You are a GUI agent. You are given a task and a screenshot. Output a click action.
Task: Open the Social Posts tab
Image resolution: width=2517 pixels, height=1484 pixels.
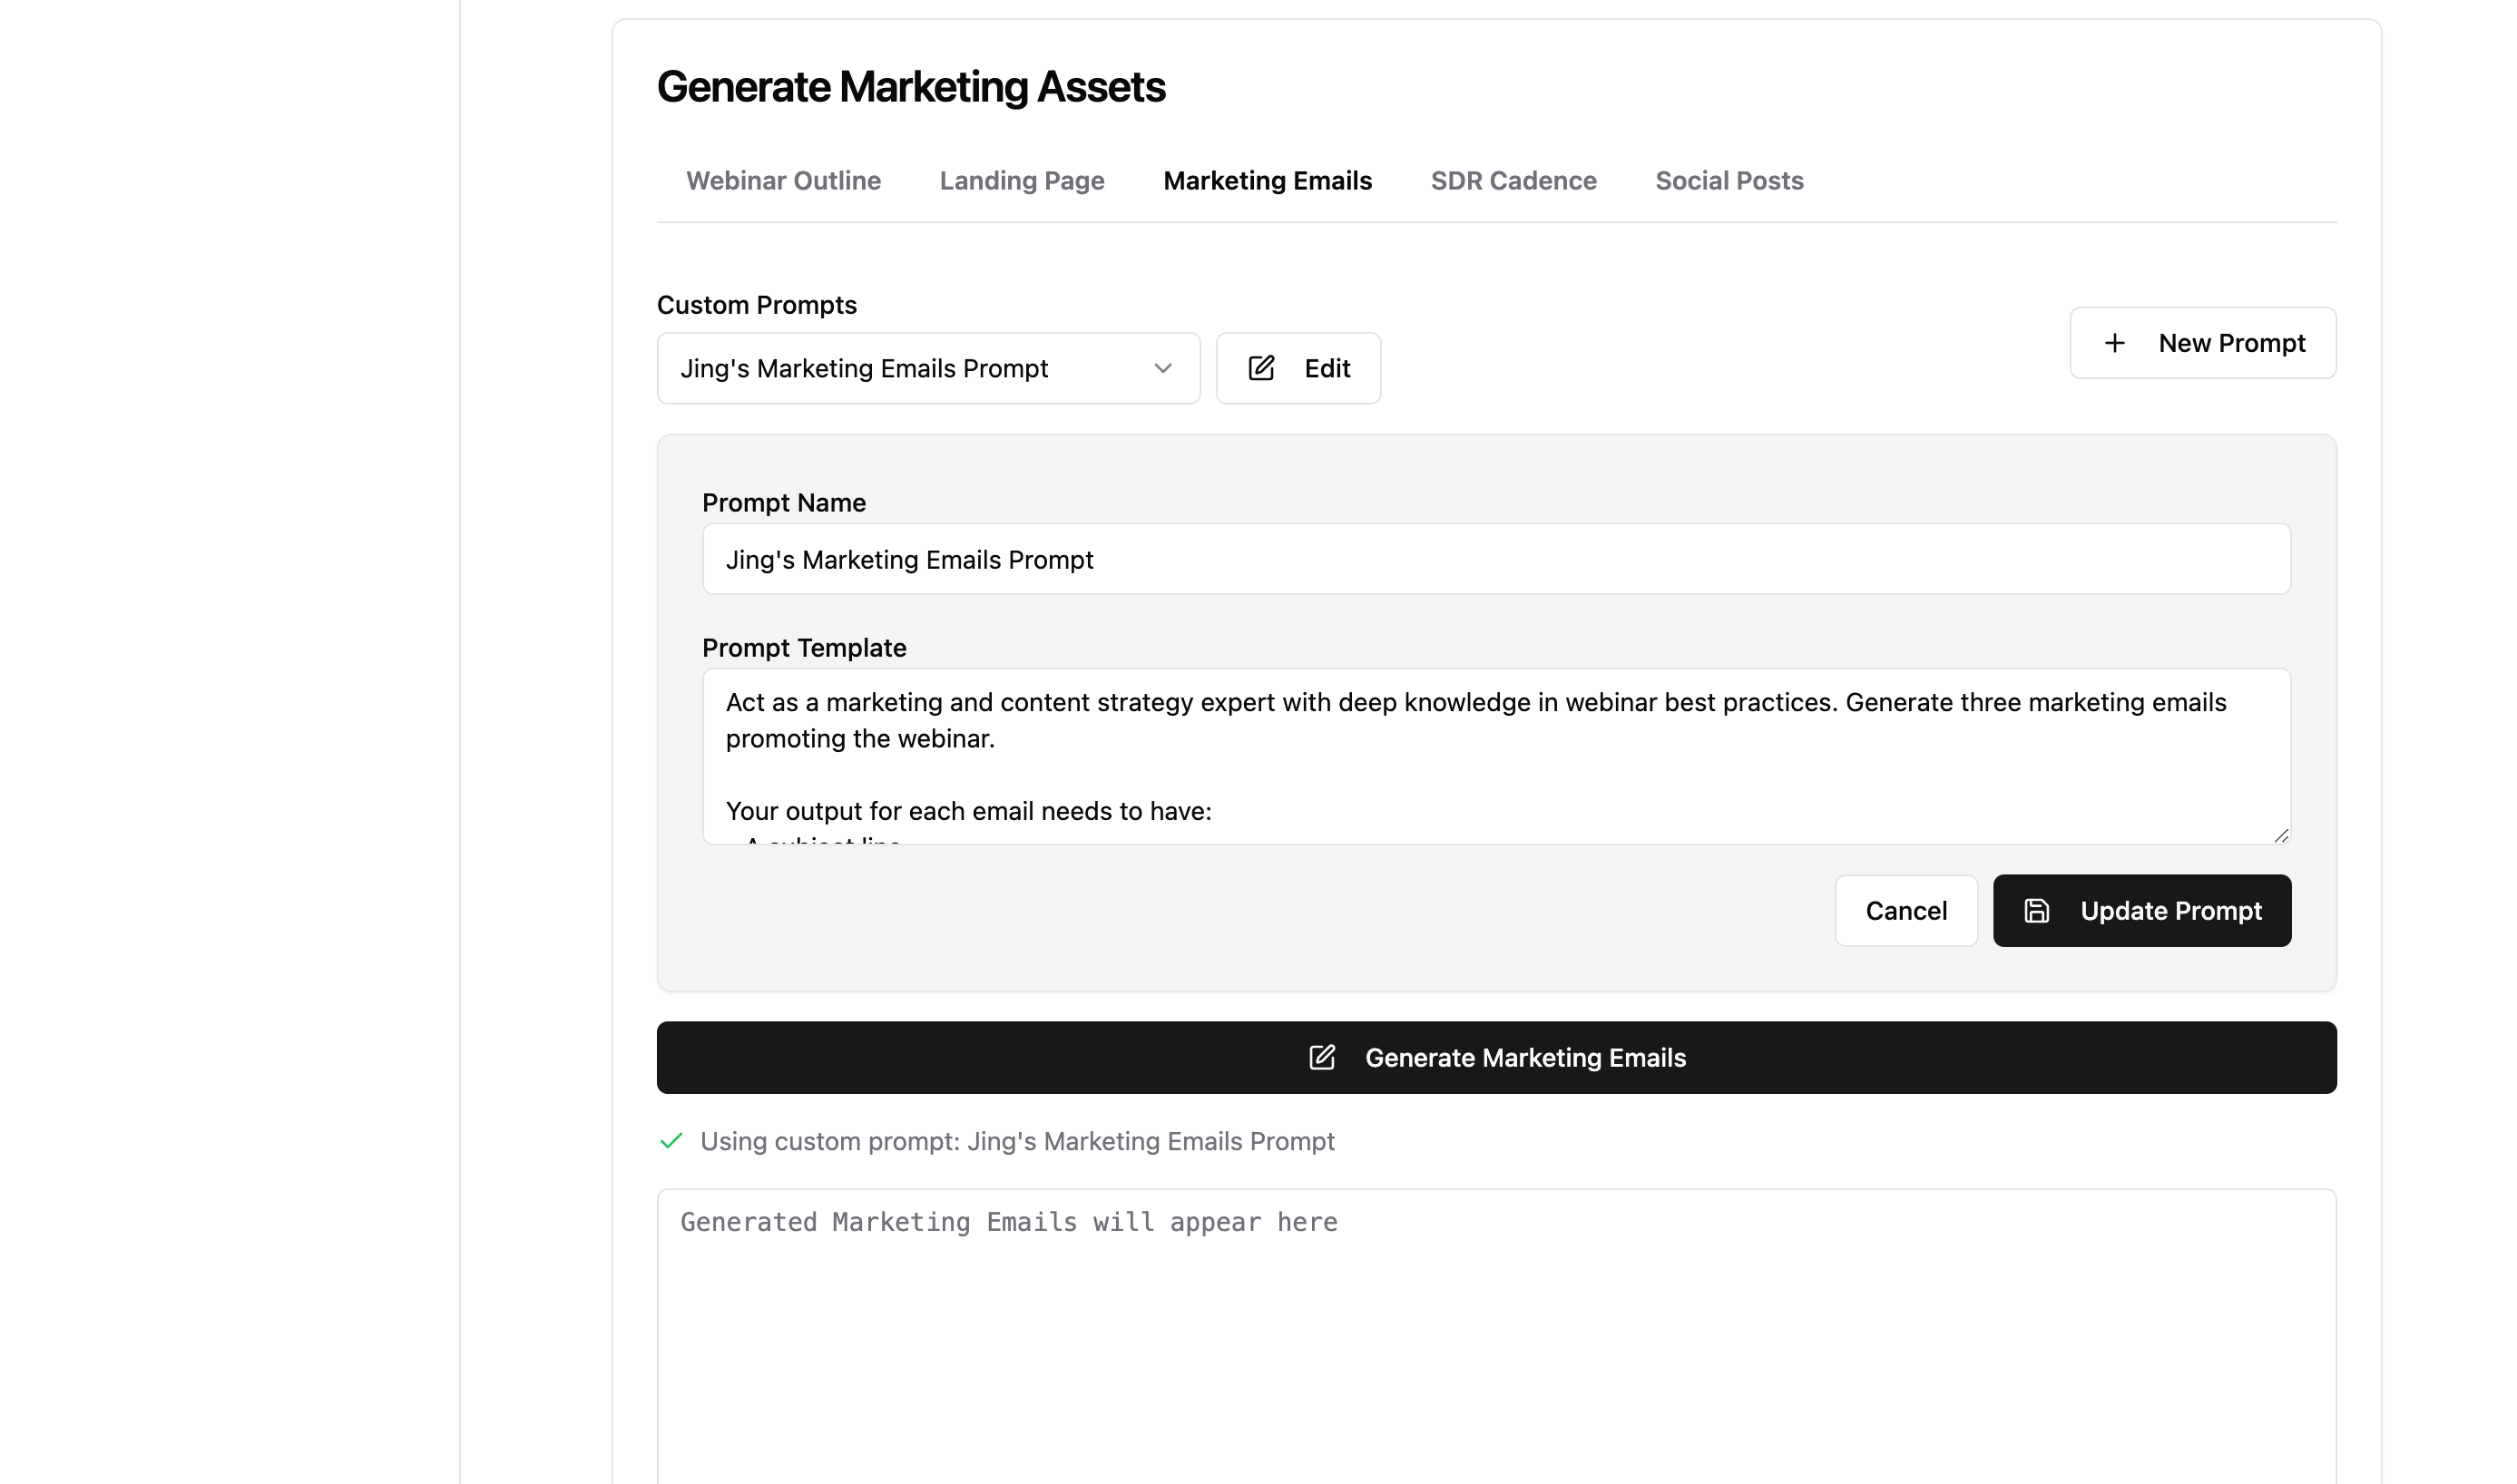(1729, 181)
